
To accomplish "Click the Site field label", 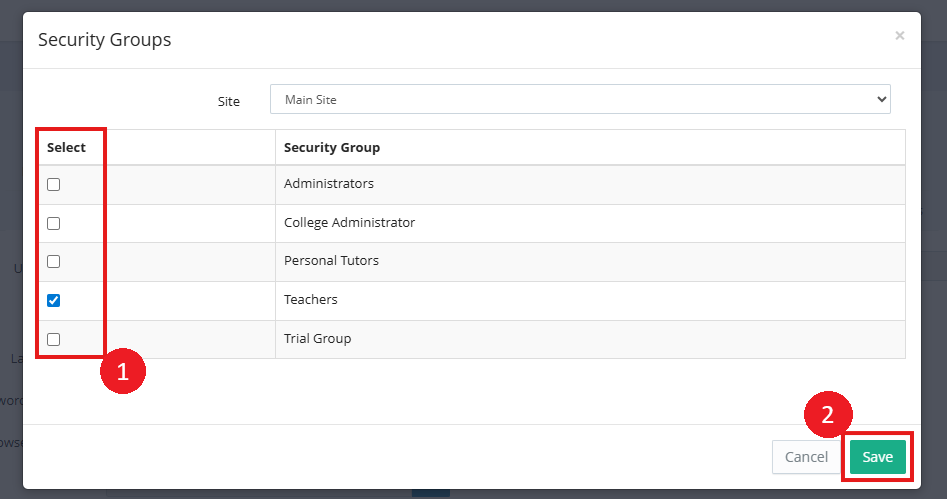I will 229,101.
